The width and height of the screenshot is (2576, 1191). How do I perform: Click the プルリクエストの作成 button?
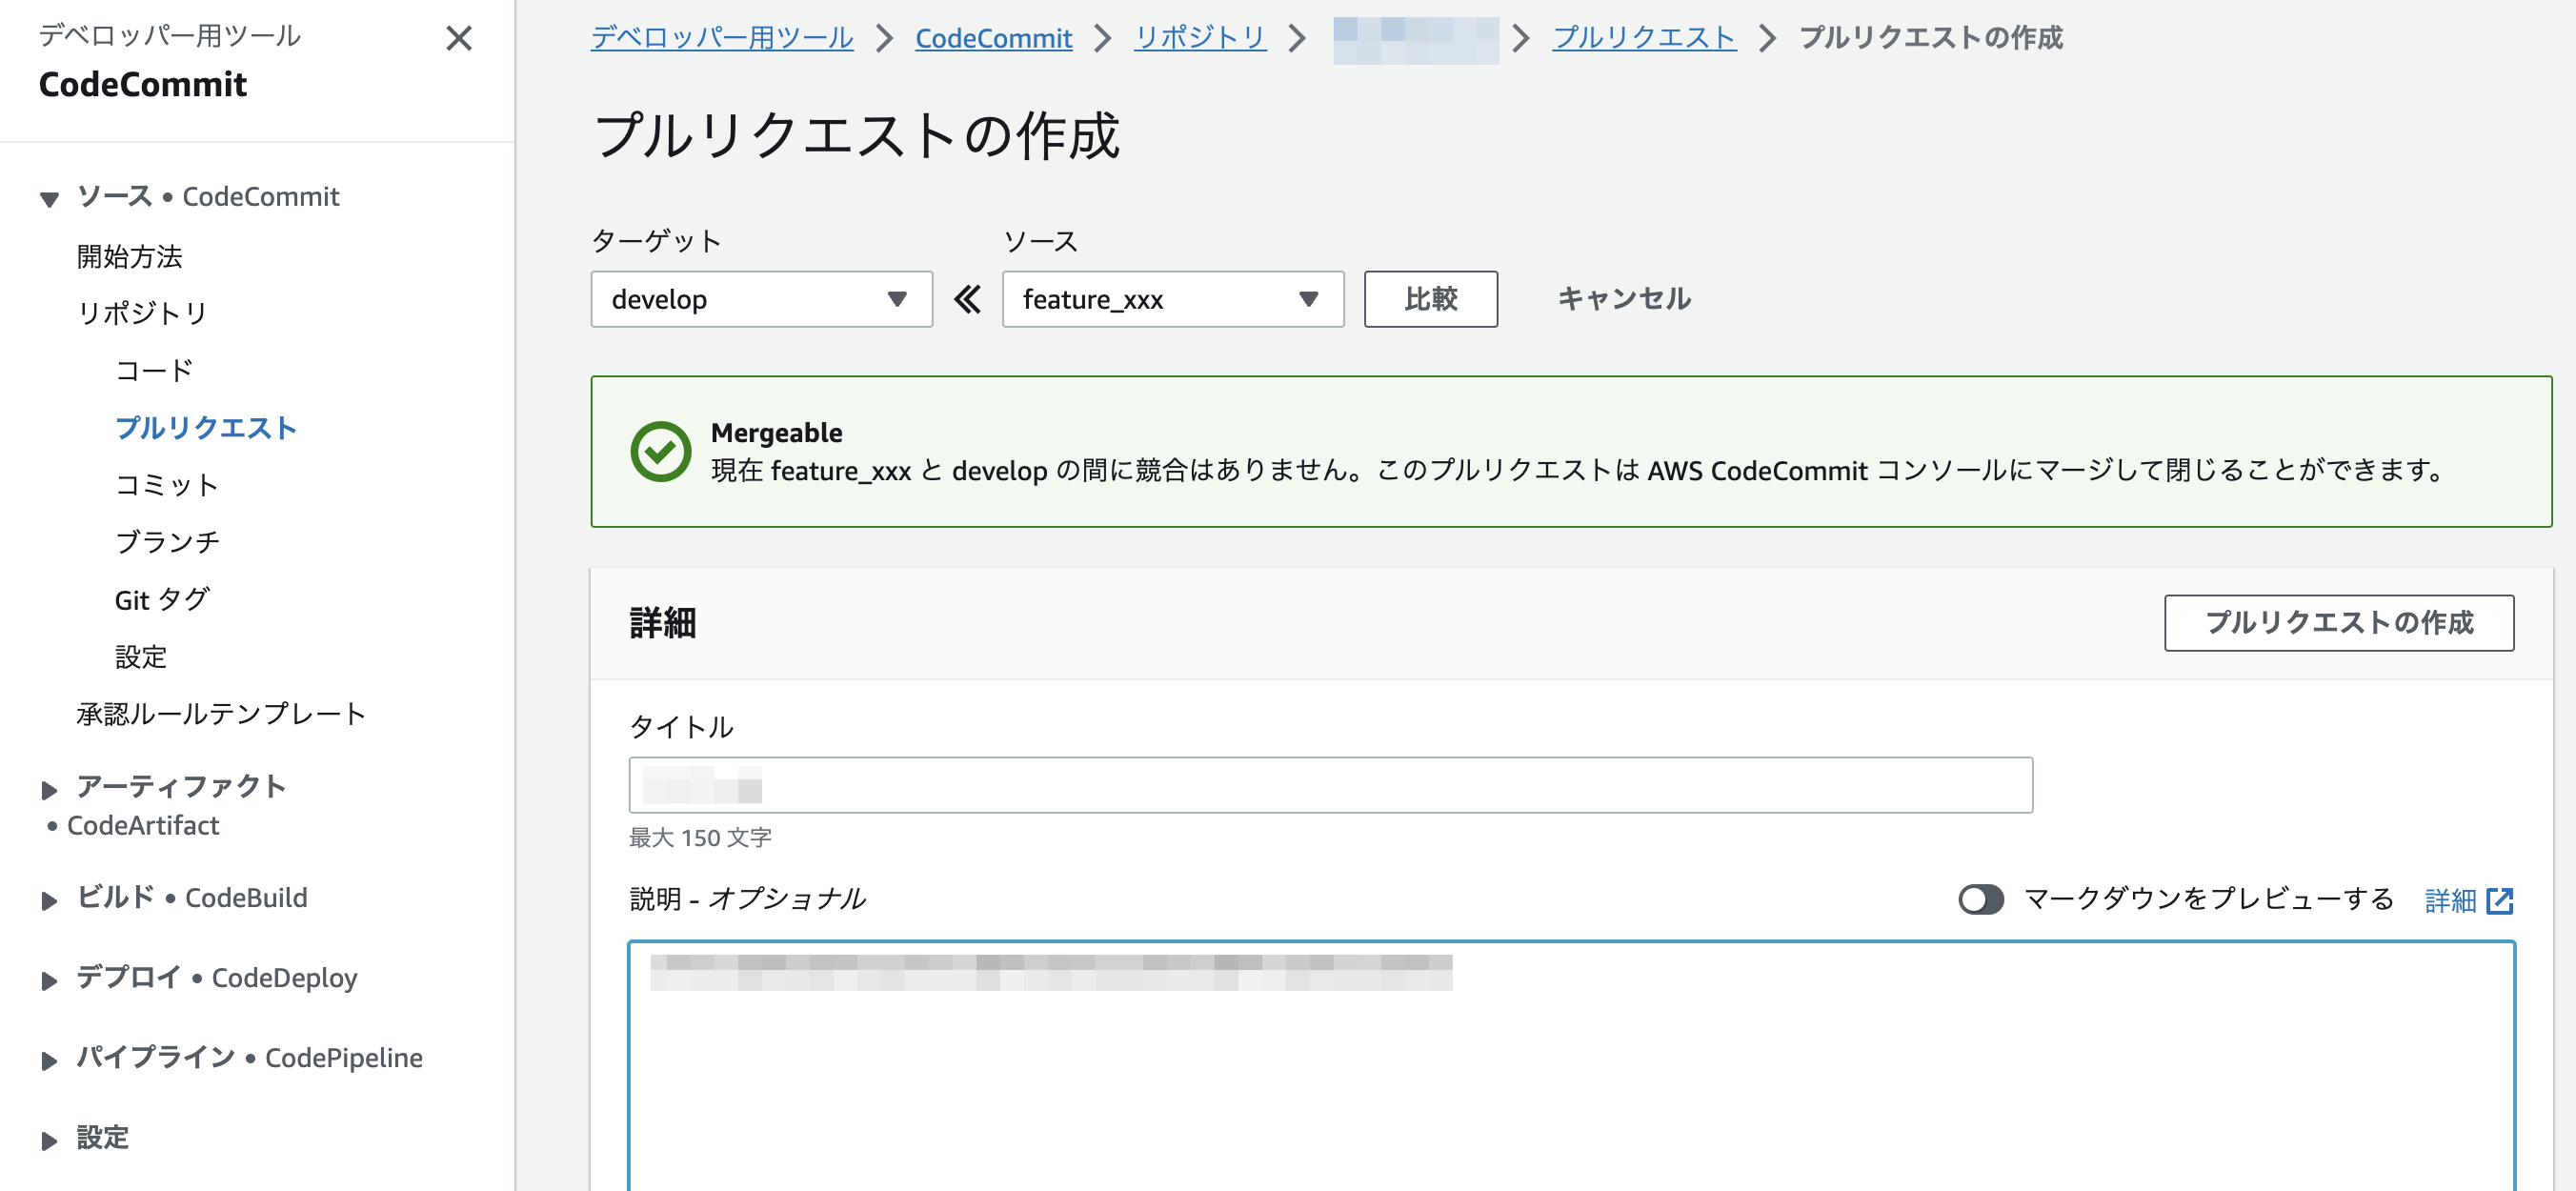coord(2340,622)
